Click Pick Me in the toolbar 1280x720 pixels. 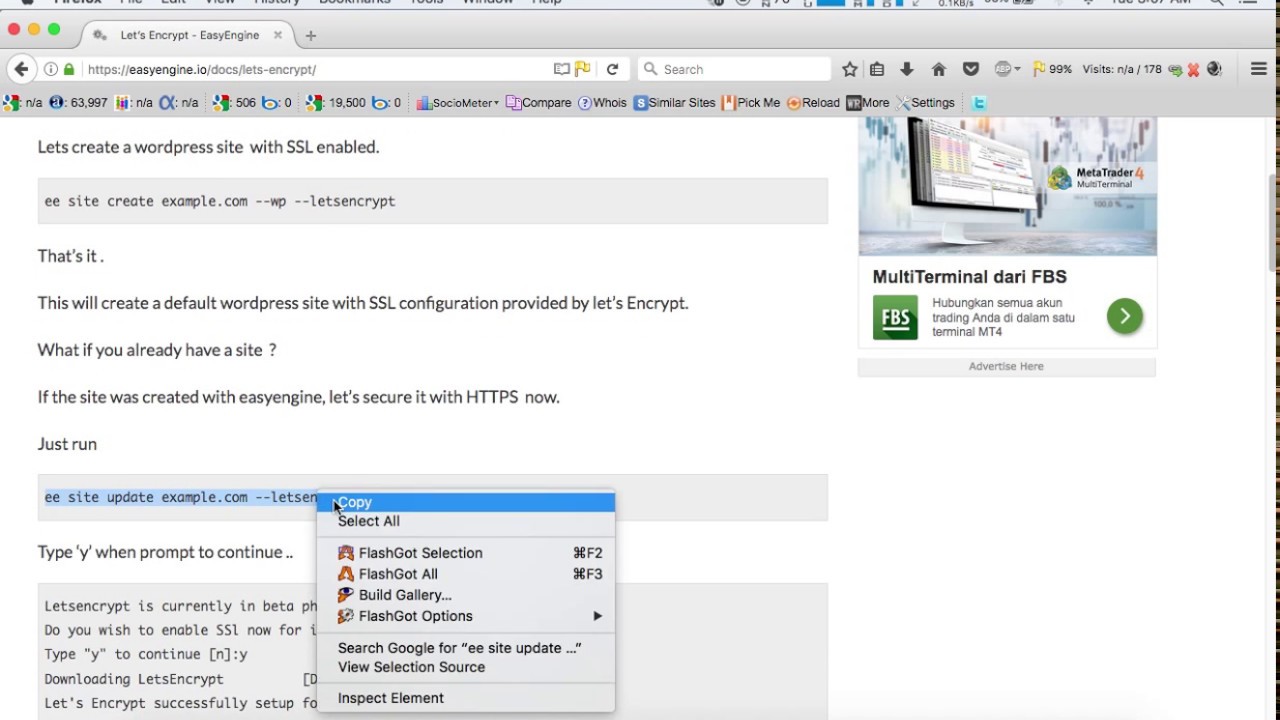pyautogui.click(x=751, y=102)
